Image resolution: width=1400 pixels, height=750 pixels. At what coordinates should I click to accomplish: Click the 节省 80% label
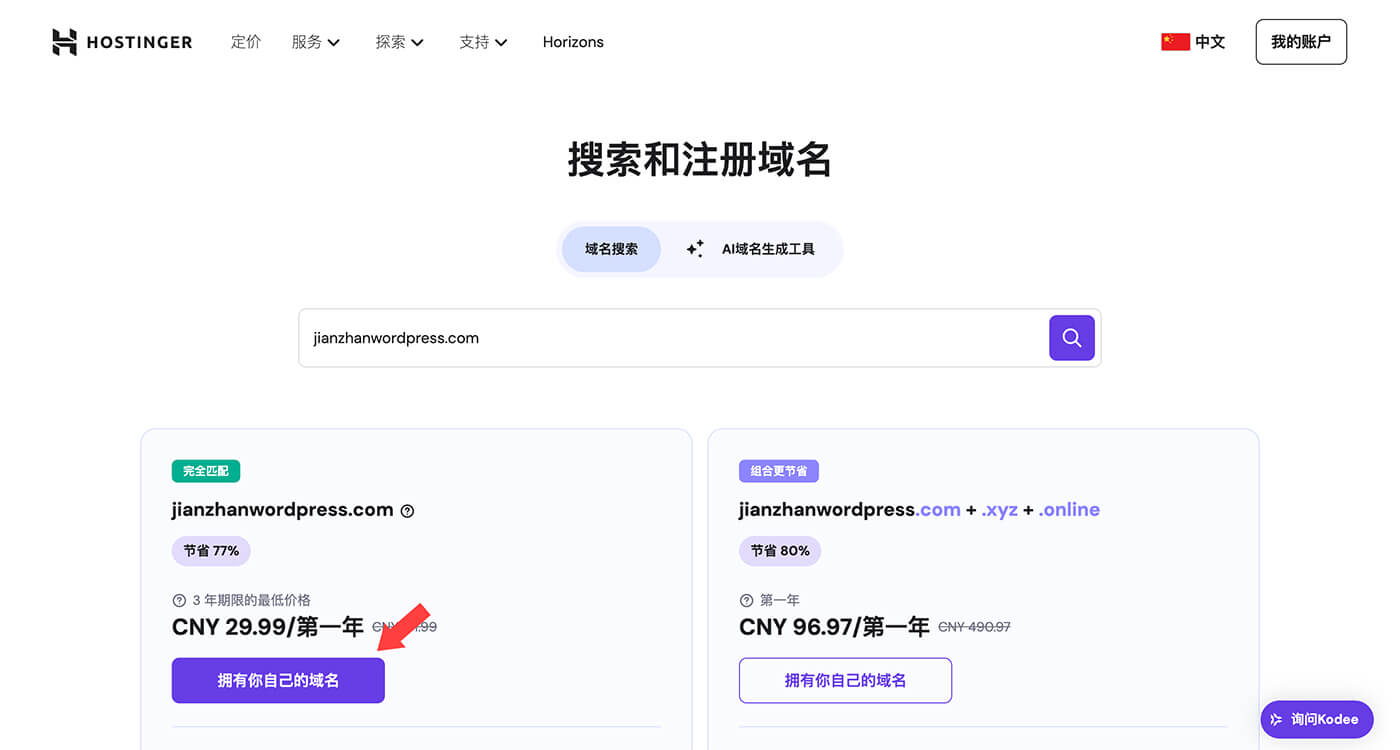[x=780, y=550]
